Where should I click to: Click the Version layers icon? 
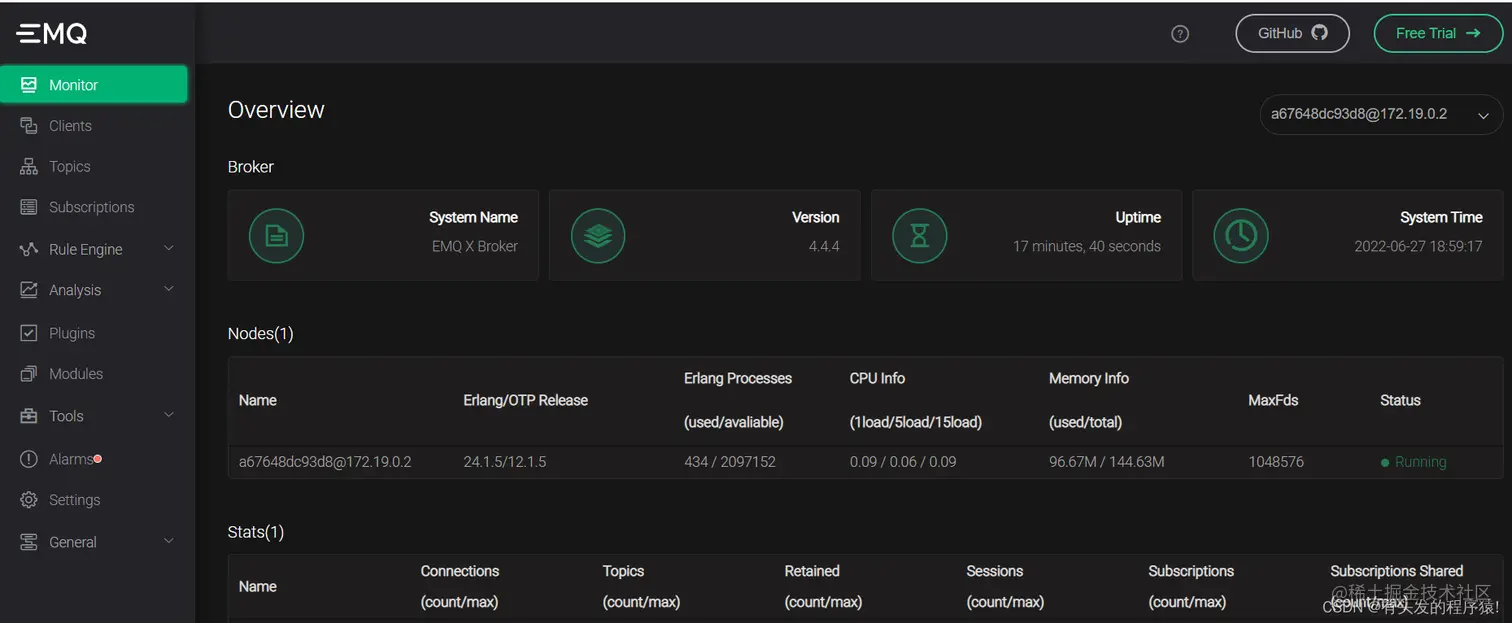[598, 236]
